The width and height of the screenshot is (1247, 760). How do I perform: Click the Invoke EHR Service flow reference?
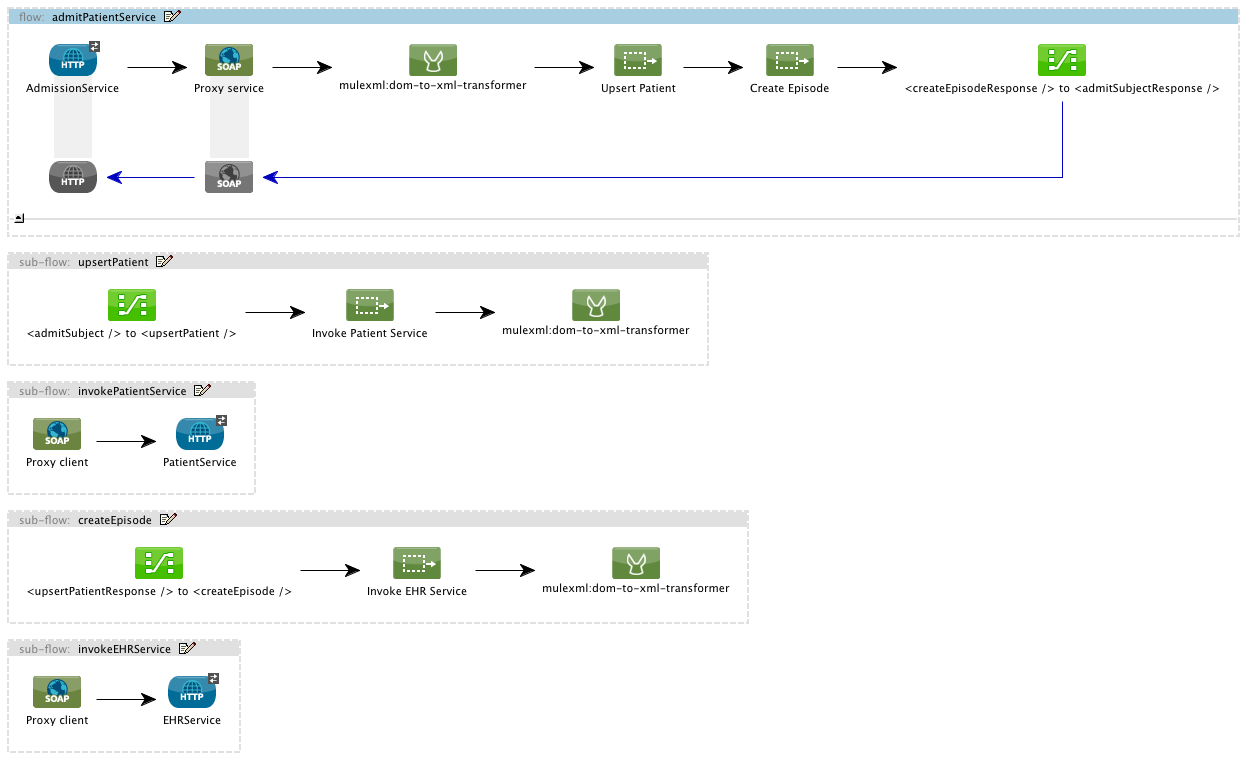[x=417, y=562]
